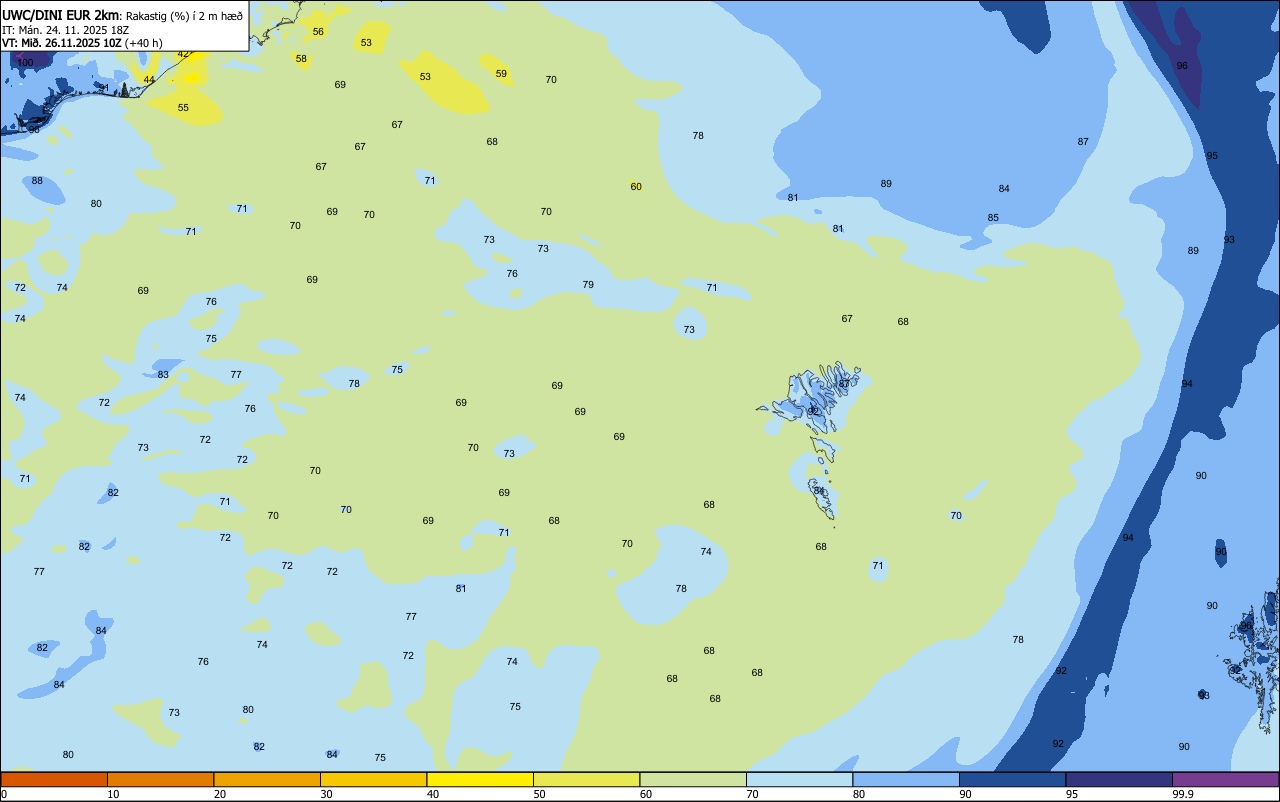Click the golden 30–40 legend swatch

[x=373, y=779]
